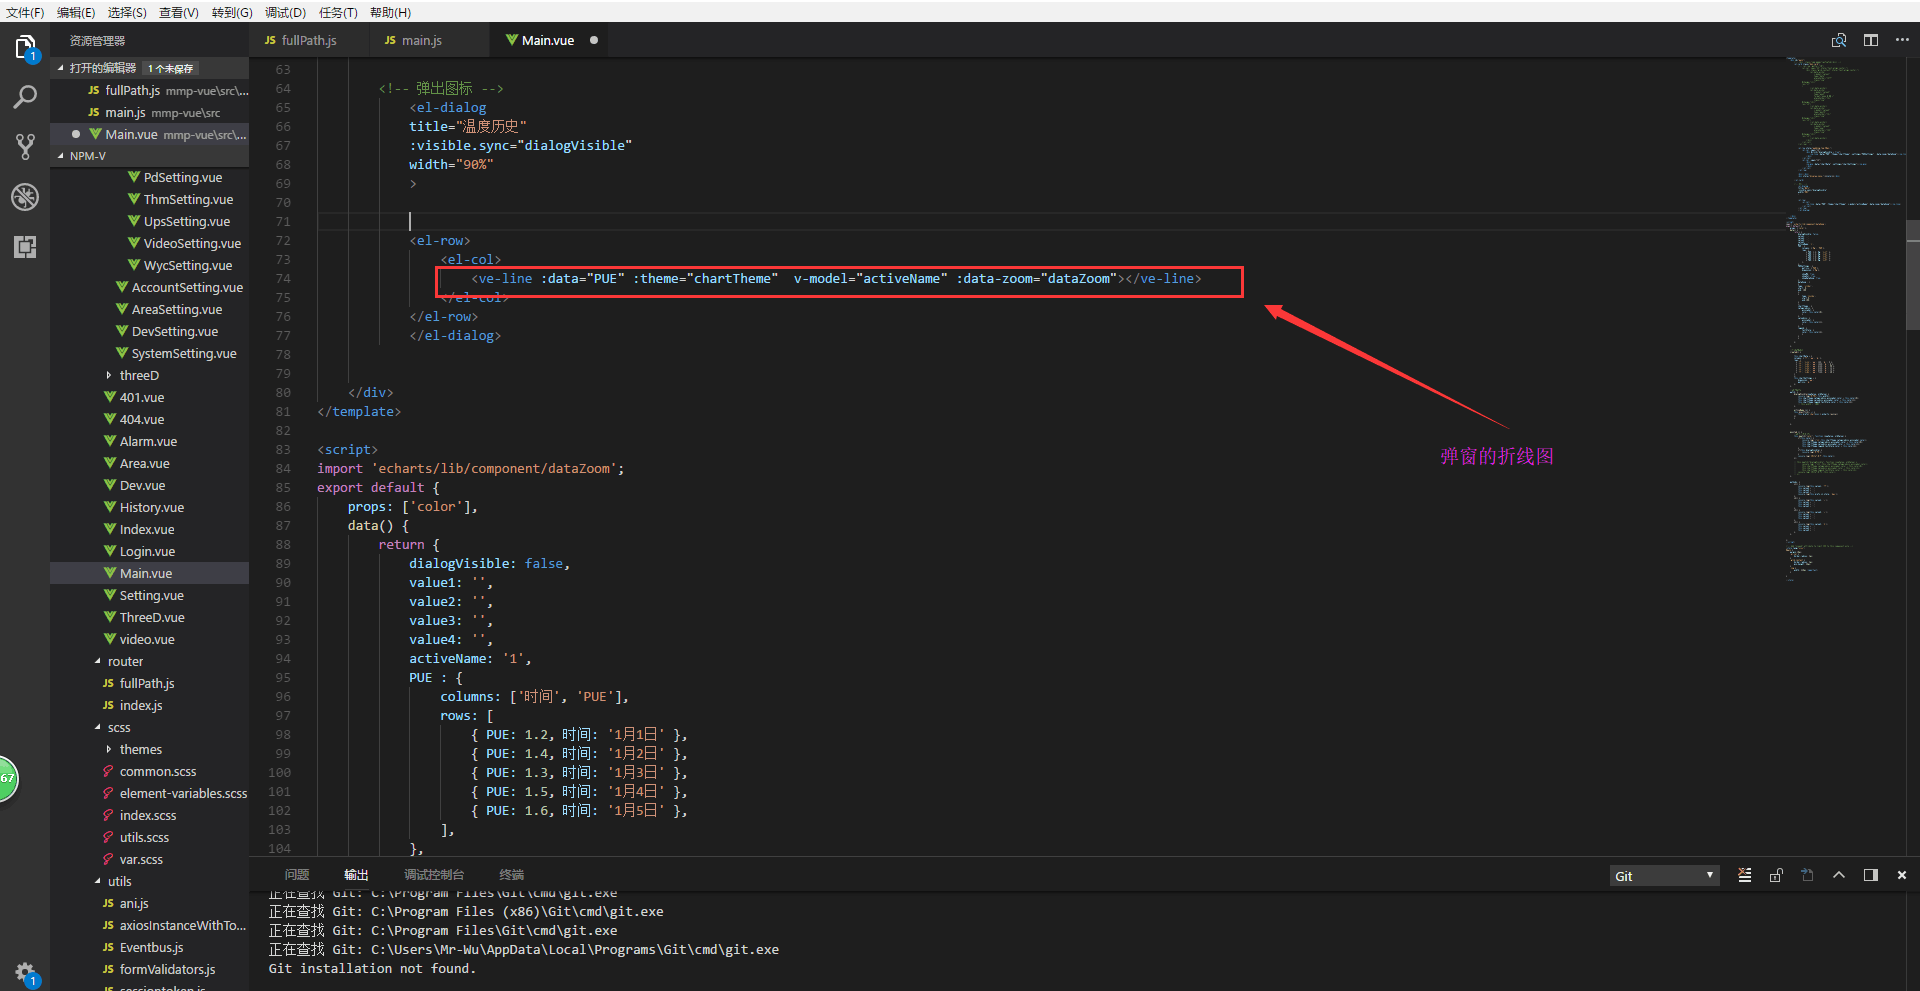Maximize the panel with the chevron-up icon
This screenshot has height=991, width=1920.
click(1839, 875)
